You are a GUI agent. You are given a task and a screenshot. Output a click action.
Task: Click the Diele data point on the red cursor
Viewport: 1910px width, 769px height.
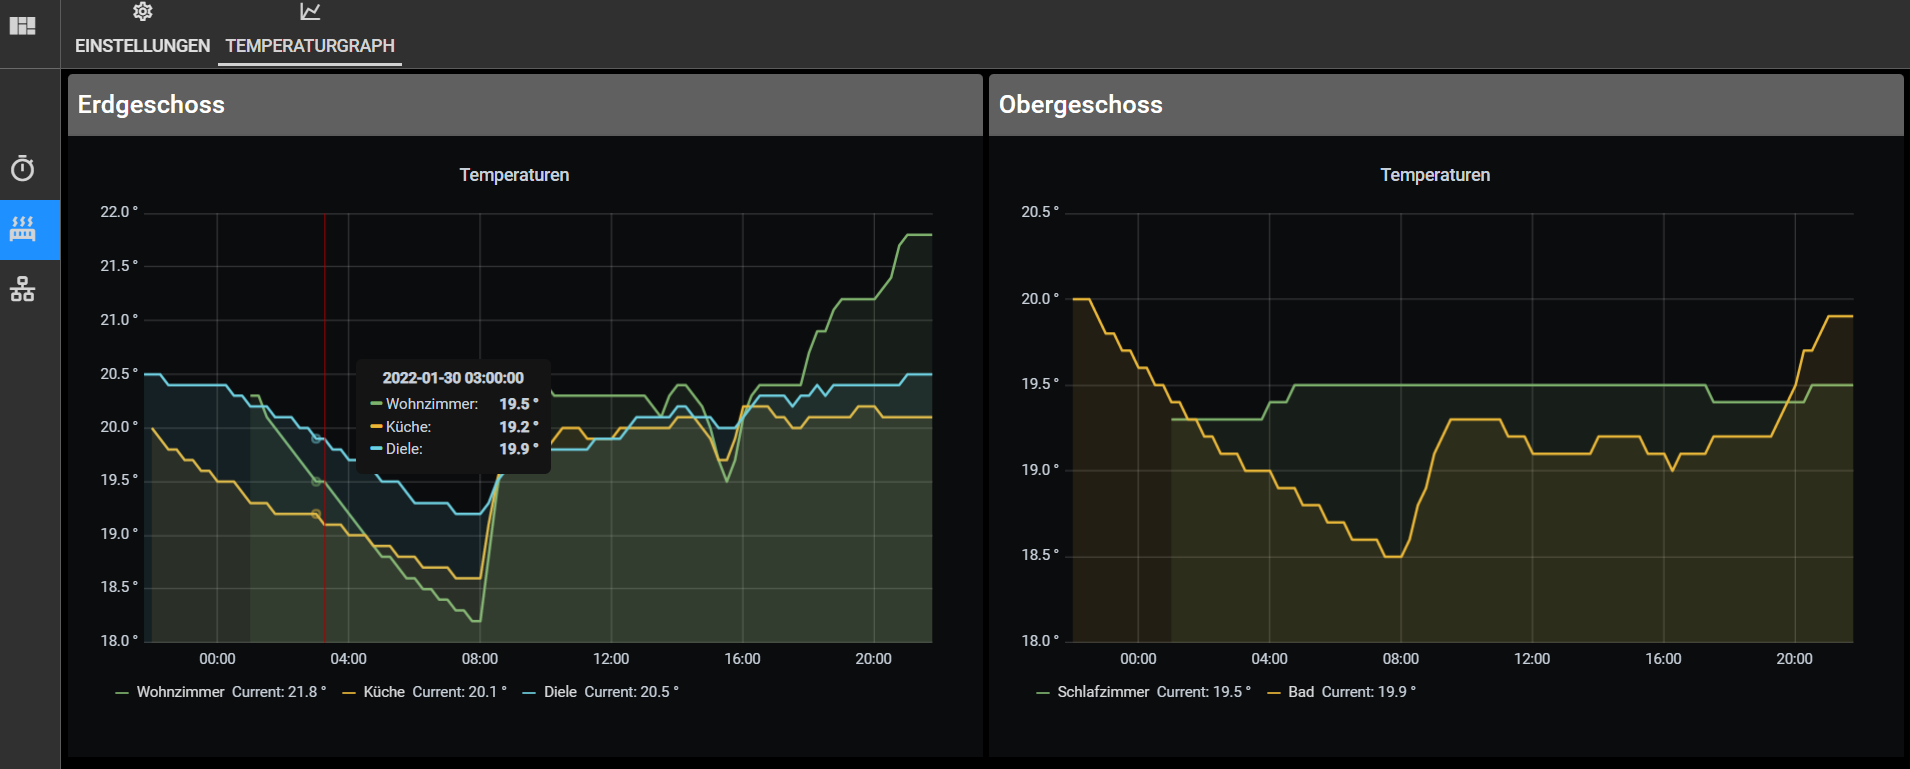point(317,438)
